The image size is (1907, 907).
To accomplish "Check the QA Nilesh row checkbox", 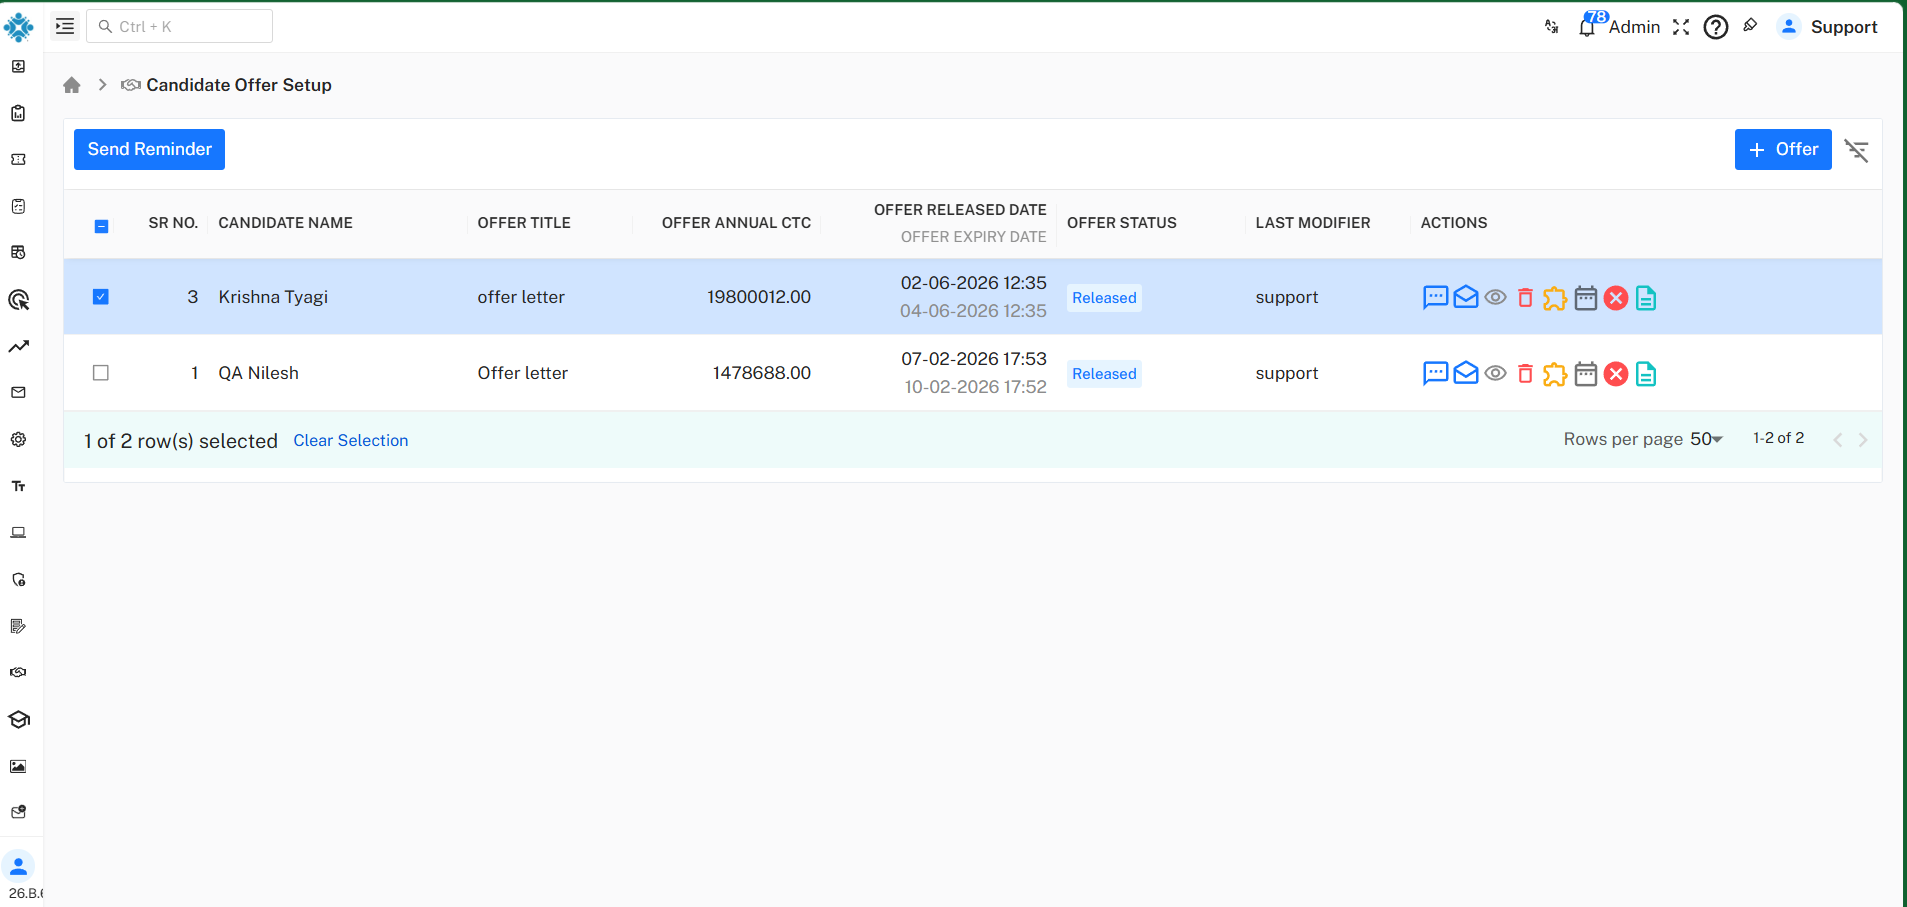I will point(101,373).
